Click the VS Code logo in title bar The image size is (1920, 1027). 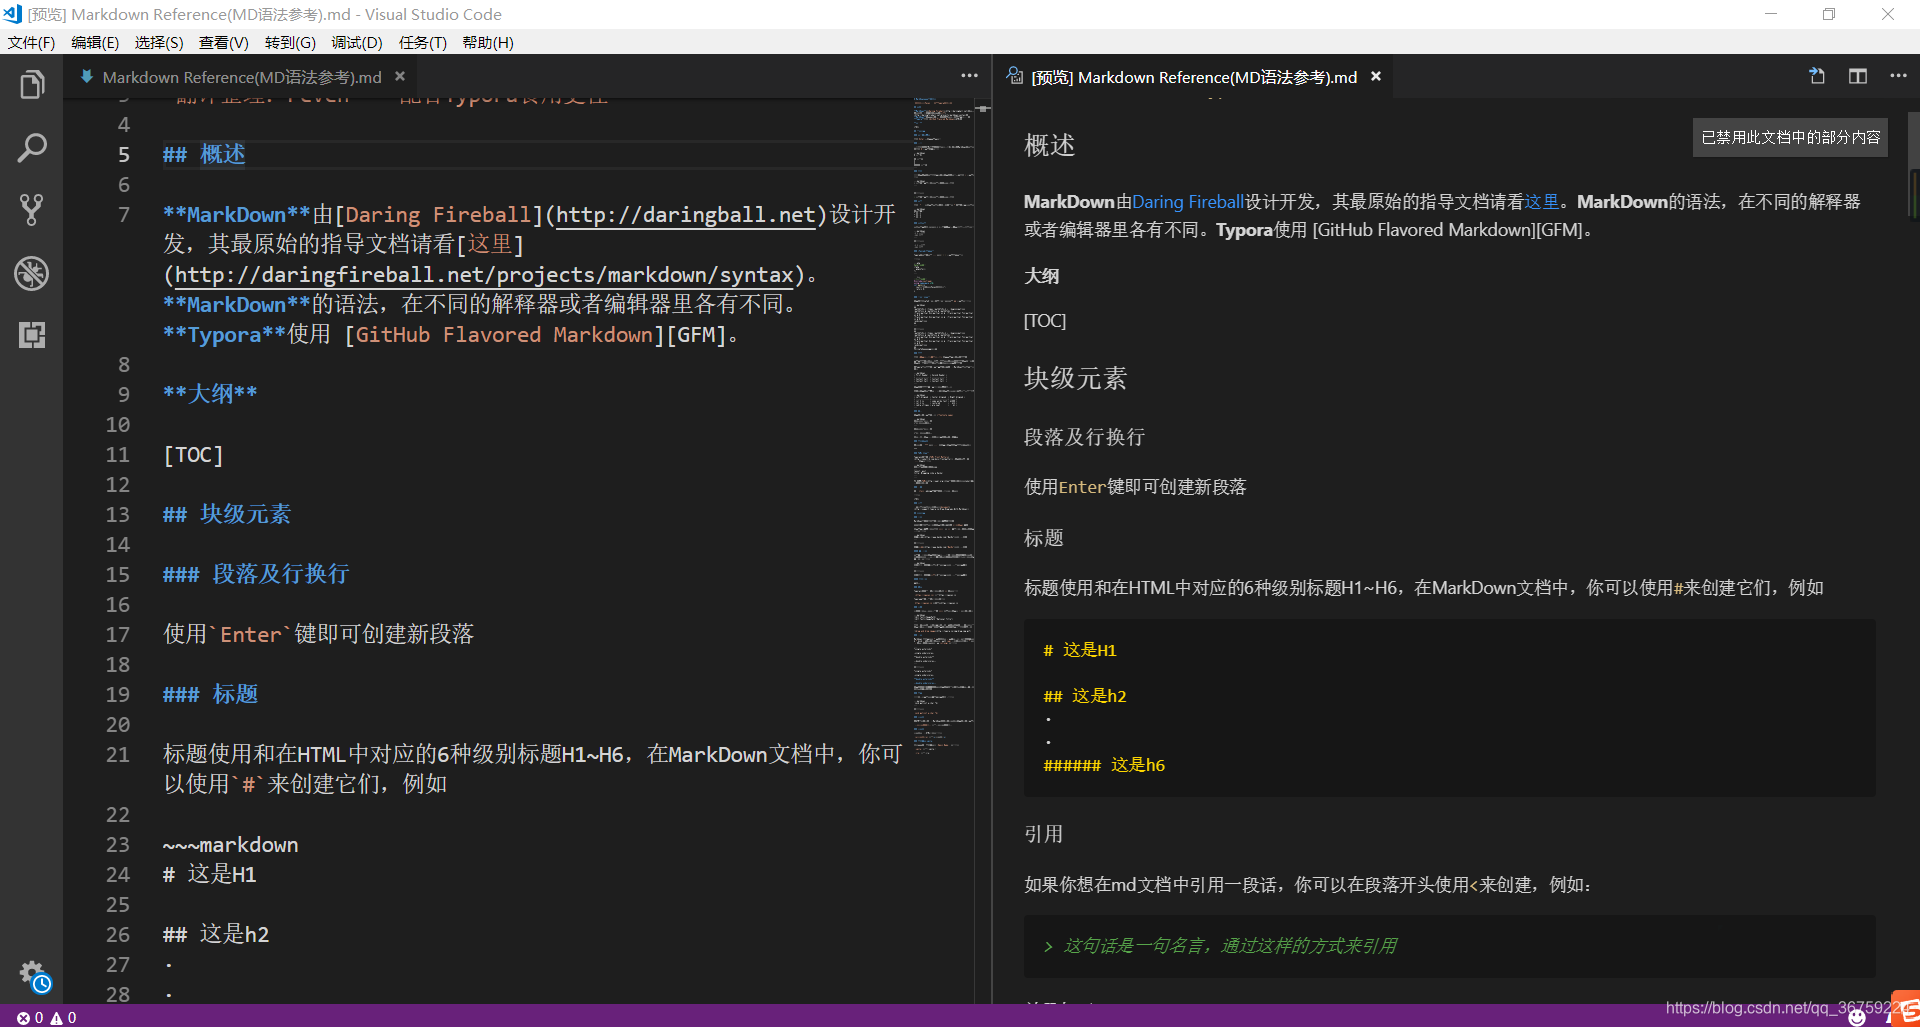pyautogui.click(x=12, y=14)
